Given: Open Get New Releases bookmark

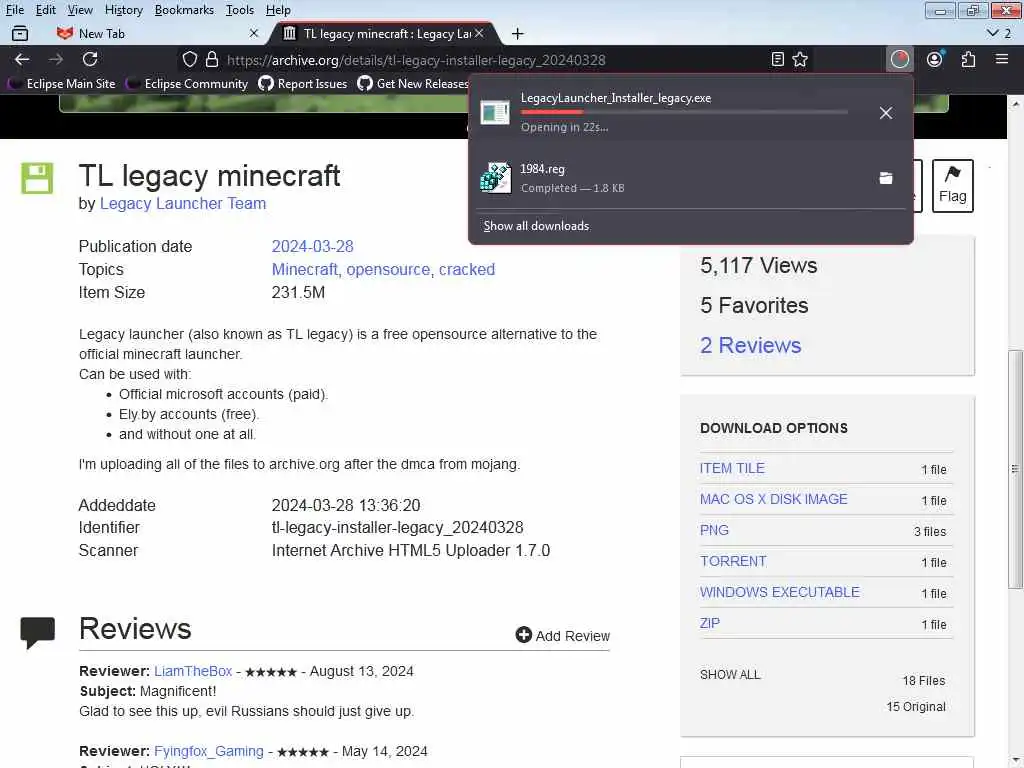Looking at the screenshot, I should pyautogui.click(x=413, y=84).
